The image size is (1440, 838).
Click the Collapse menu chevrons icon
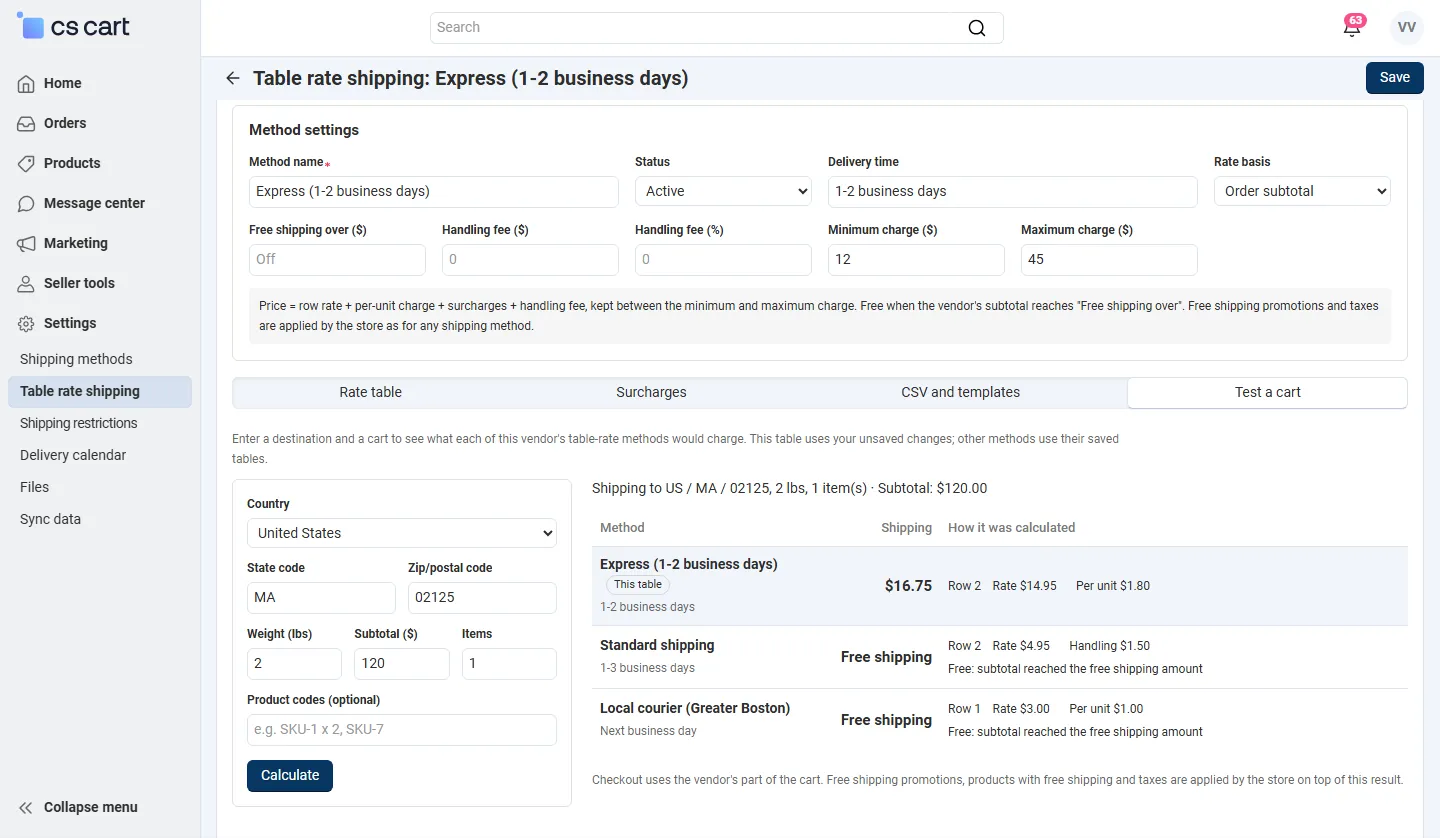[x=27, y=807]
